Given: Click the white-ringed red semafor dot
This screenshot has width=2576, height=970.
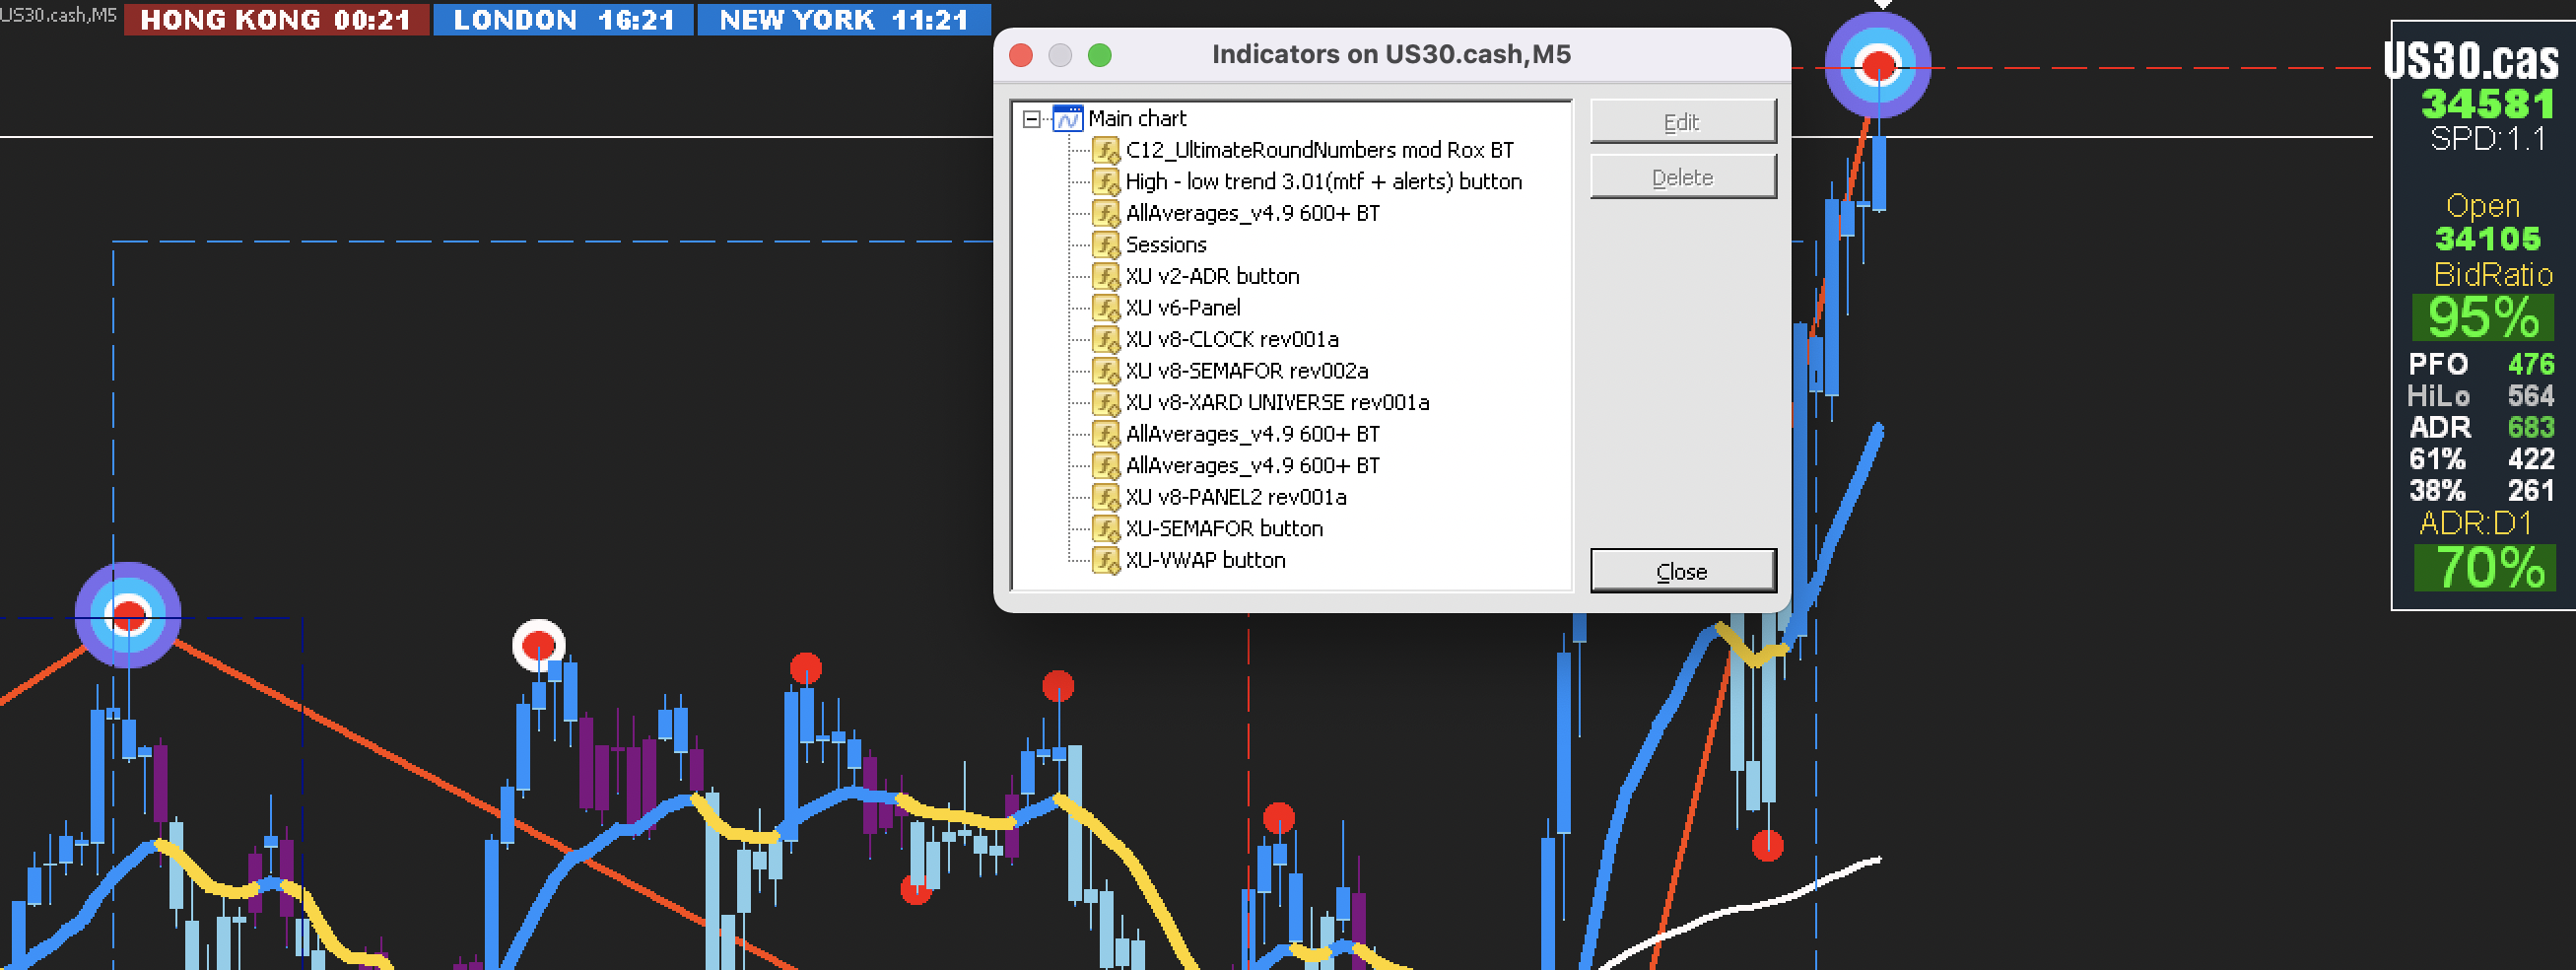Looking at the screenshot, I should tap(539, 646).
